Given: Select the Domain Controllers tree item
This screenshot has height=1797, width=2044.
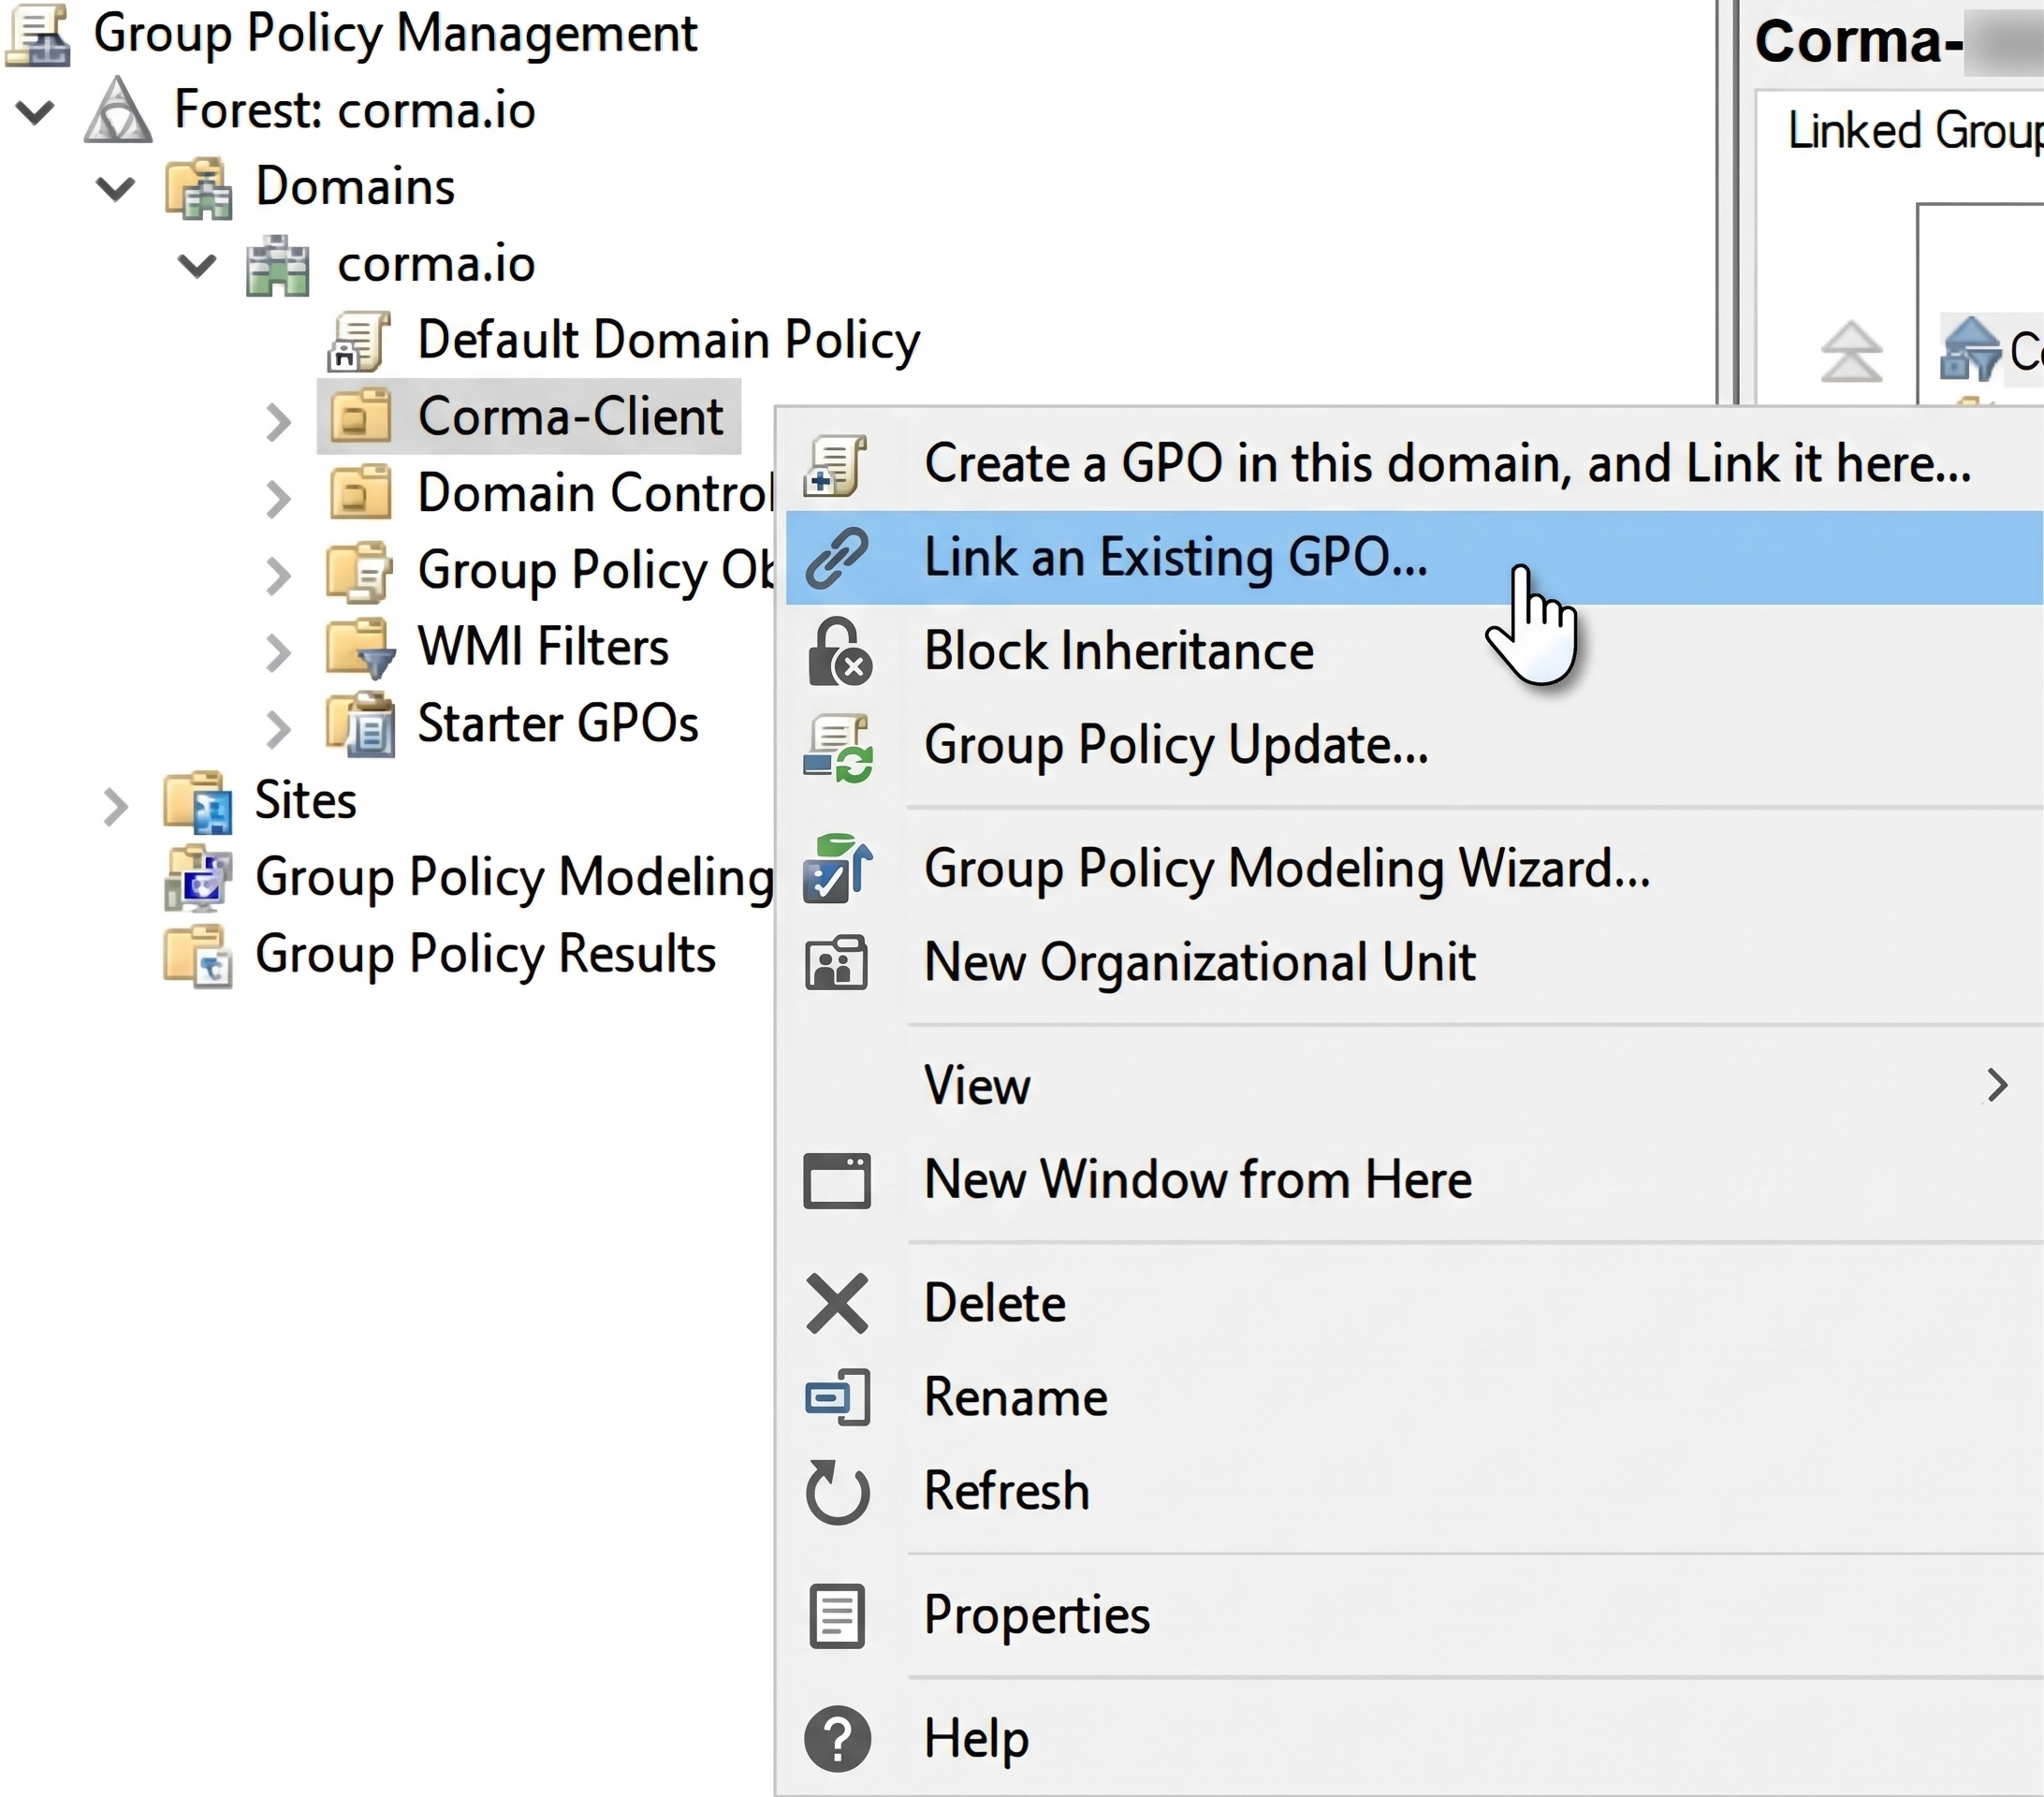Looking at the screenshot, I should point(595,494).
